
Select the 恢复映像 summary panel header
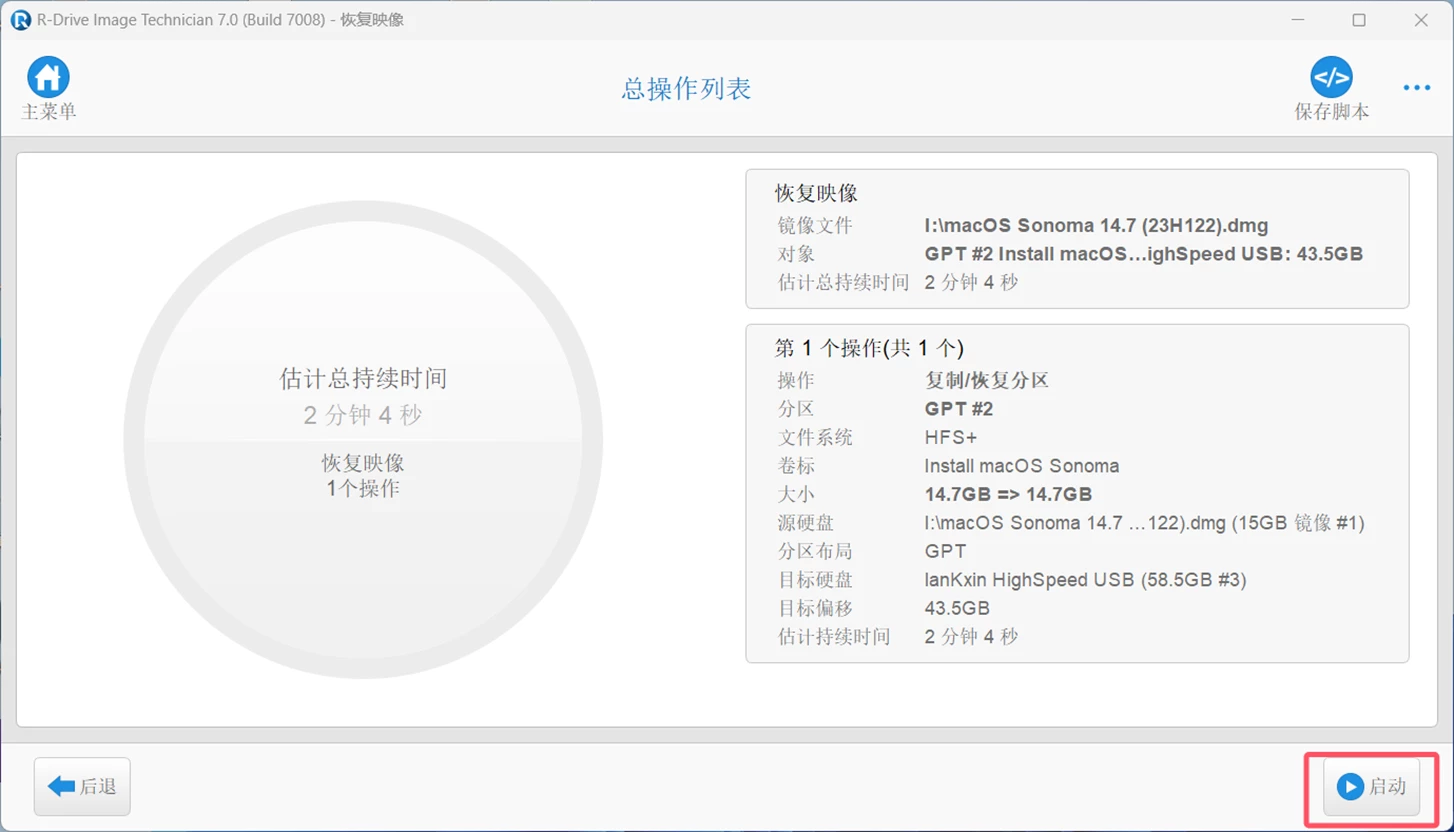[816, 194]
